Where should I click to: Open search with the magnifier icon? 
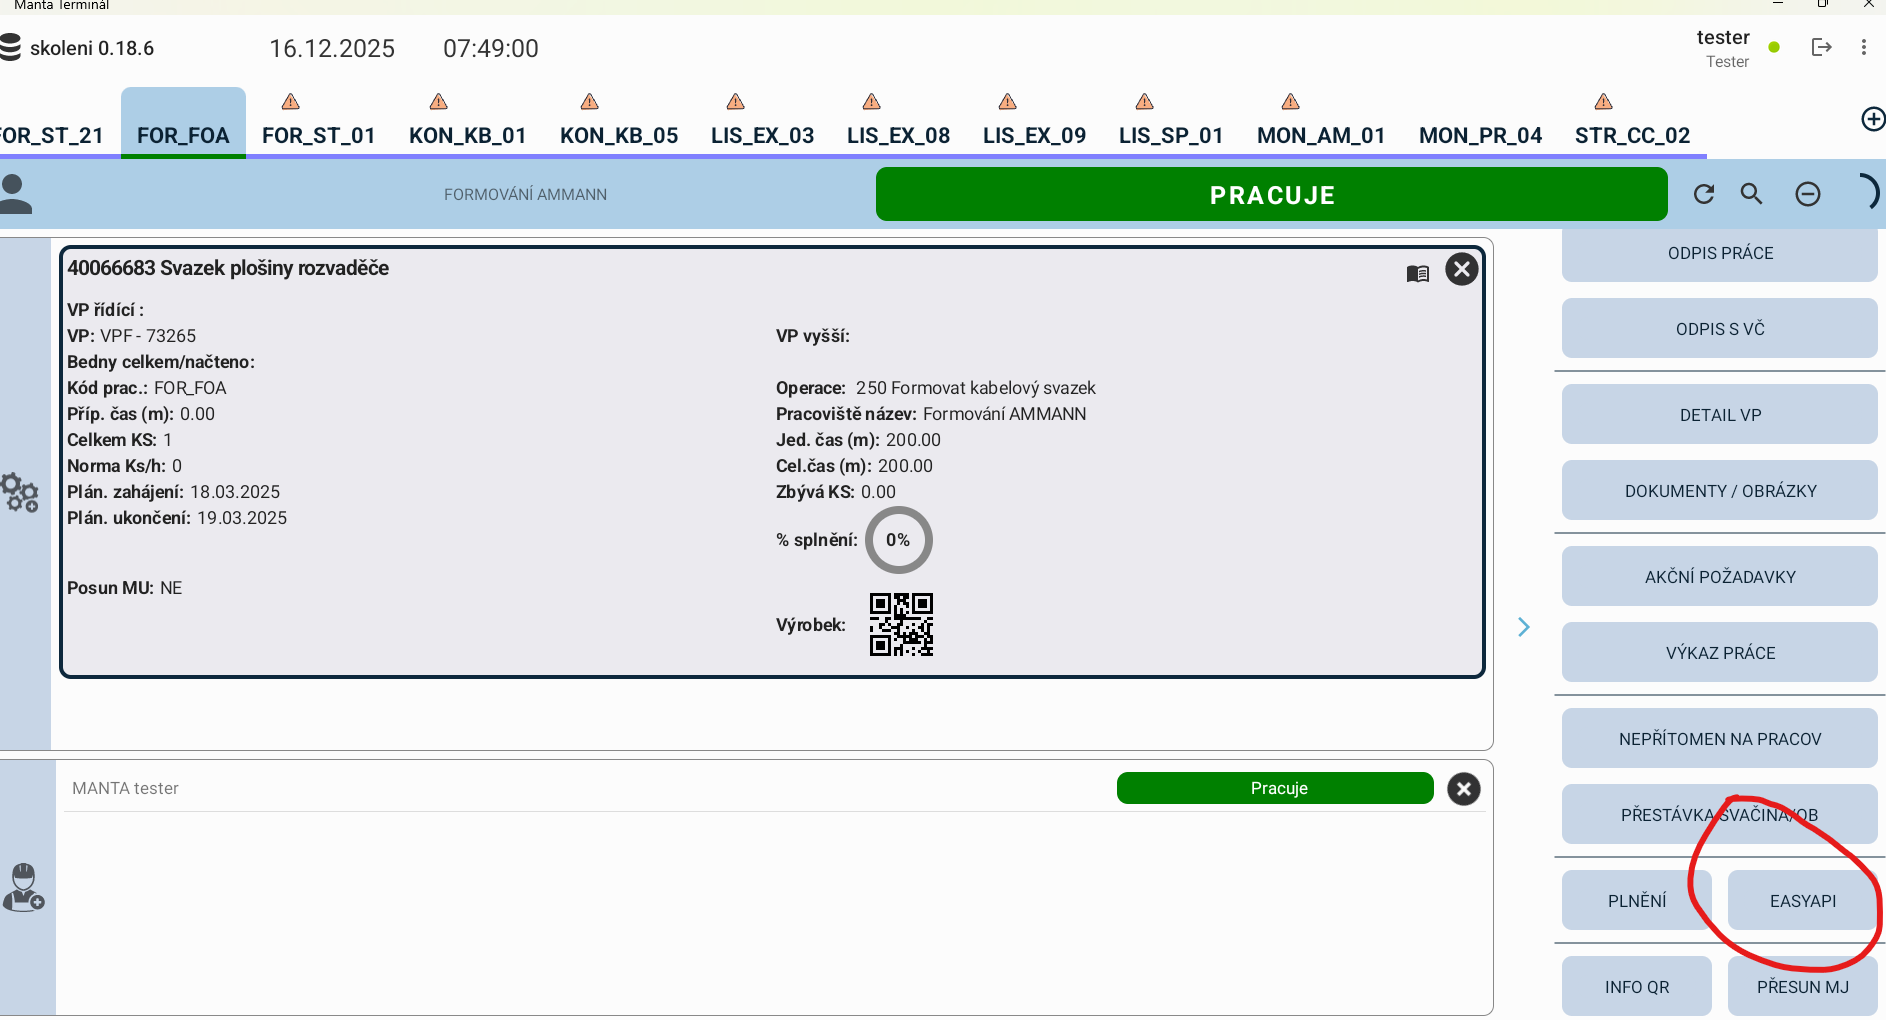[1751, 194]
